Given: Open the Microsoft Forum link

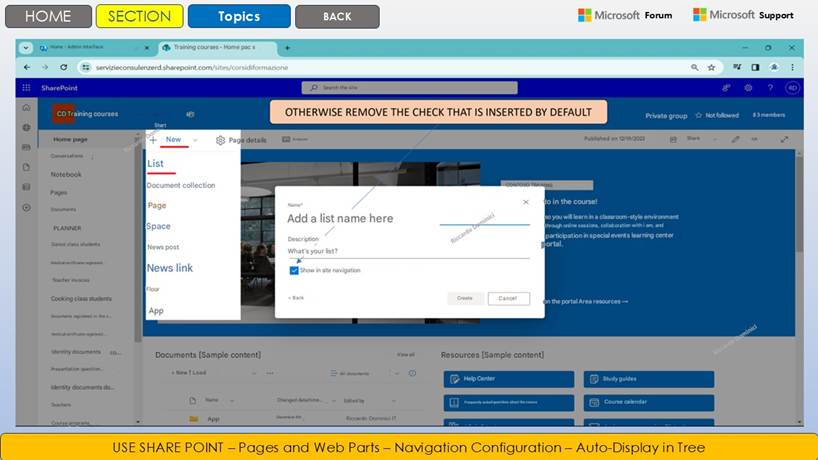Looking at the screenshot, I should point(625,15).
